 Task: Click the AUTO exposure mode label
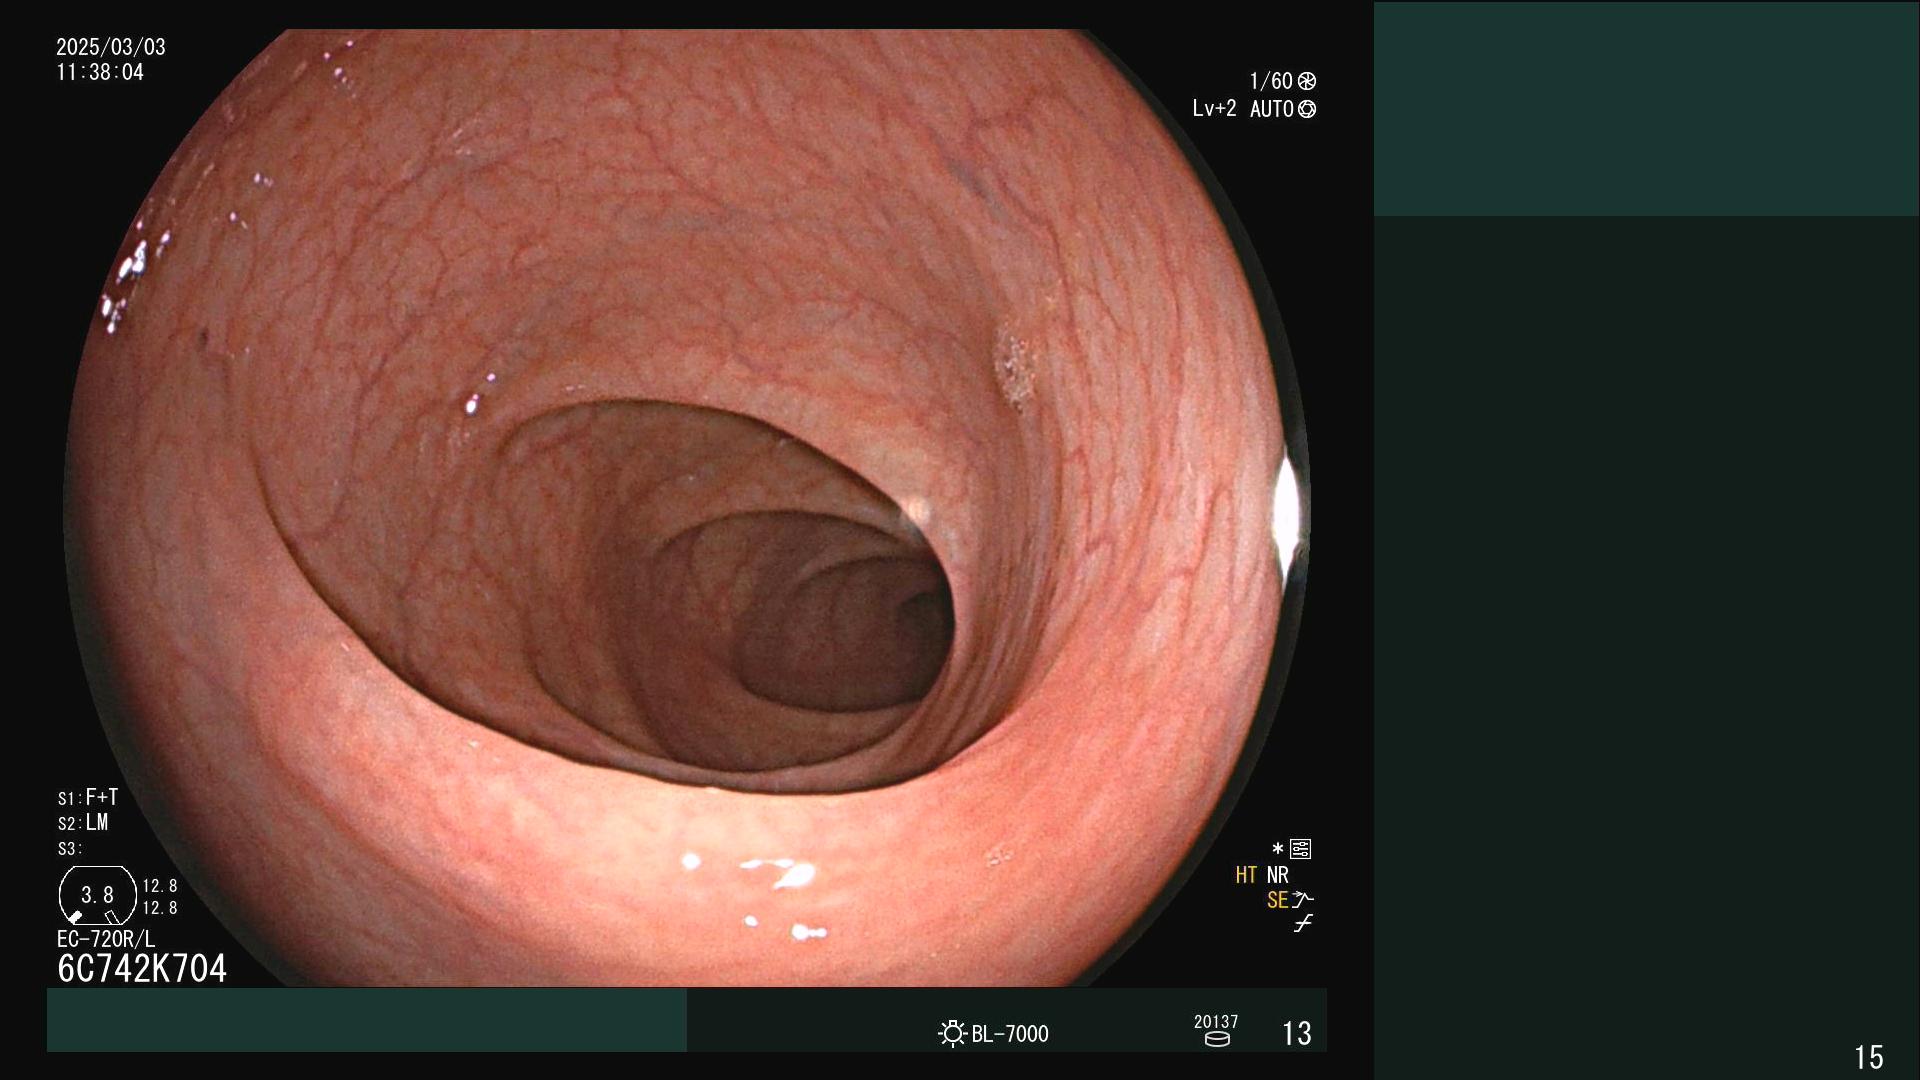coord(1272,109)
